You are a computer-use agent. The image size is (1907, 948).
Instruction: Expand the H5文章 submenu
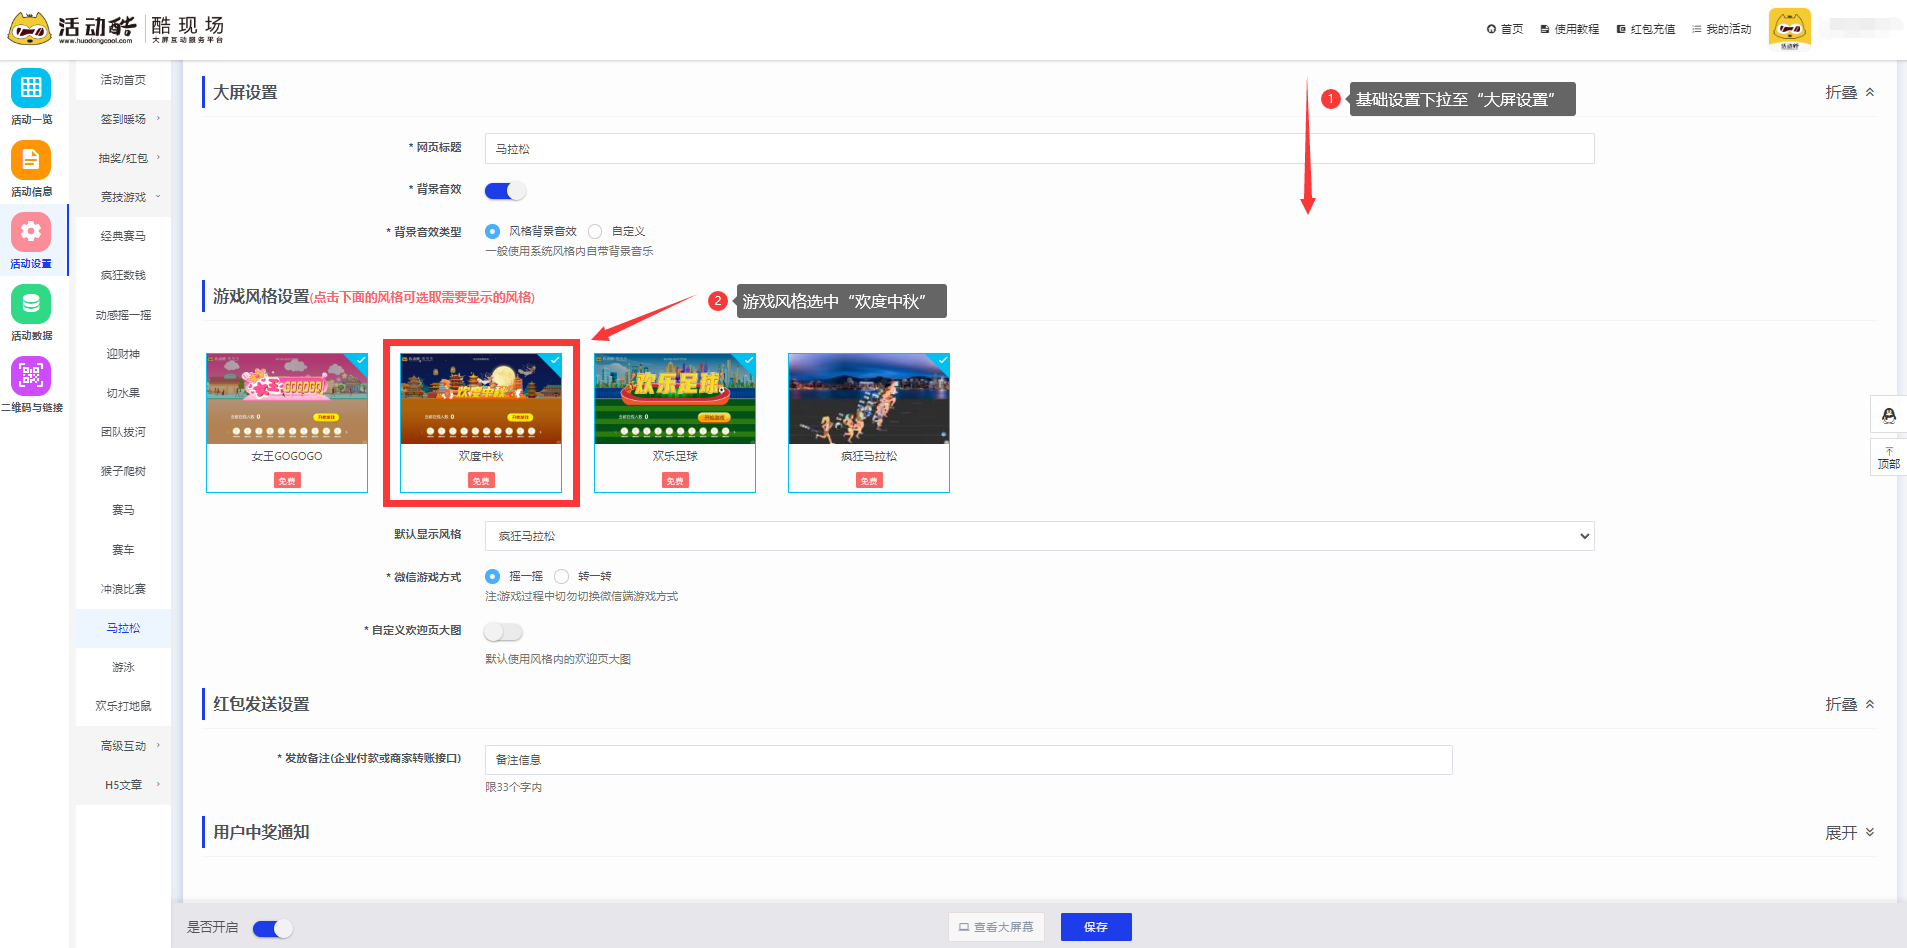(x=123, y=785)
